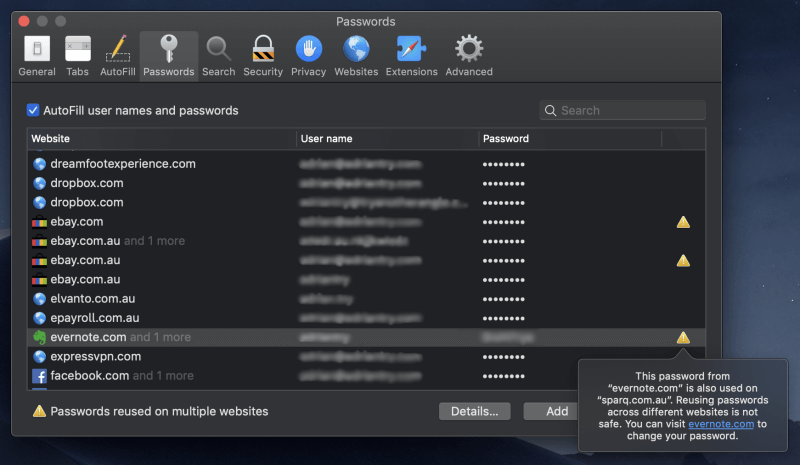The width and height of the screenshot is (800, 465).
Task: Open the Security padlock pane
Action: click(263, 56)
